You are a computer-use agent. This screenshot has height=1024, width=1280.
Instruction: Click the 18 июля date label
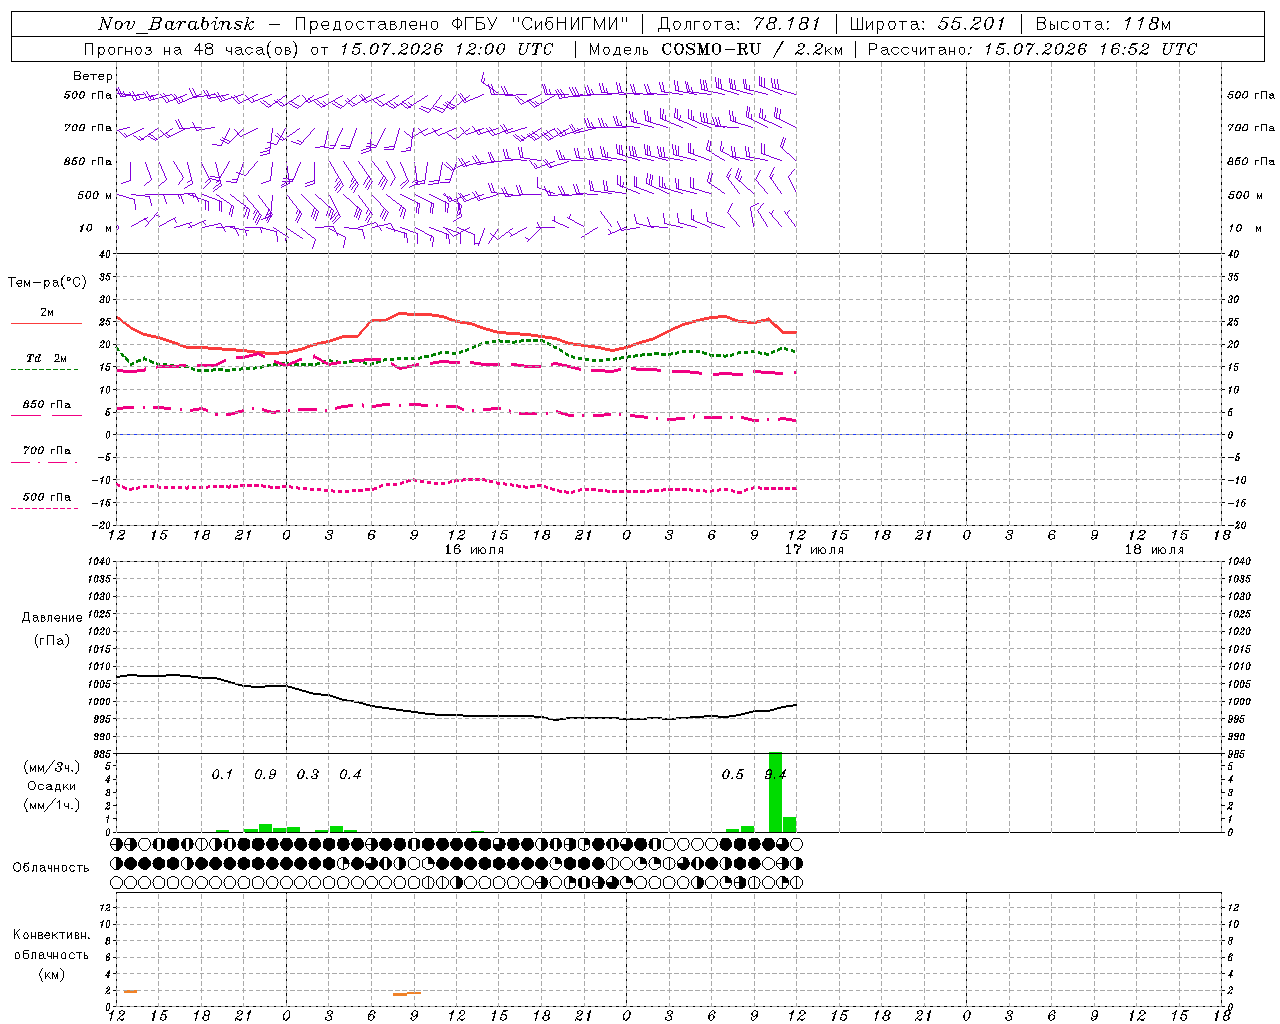click(1154, 550)
